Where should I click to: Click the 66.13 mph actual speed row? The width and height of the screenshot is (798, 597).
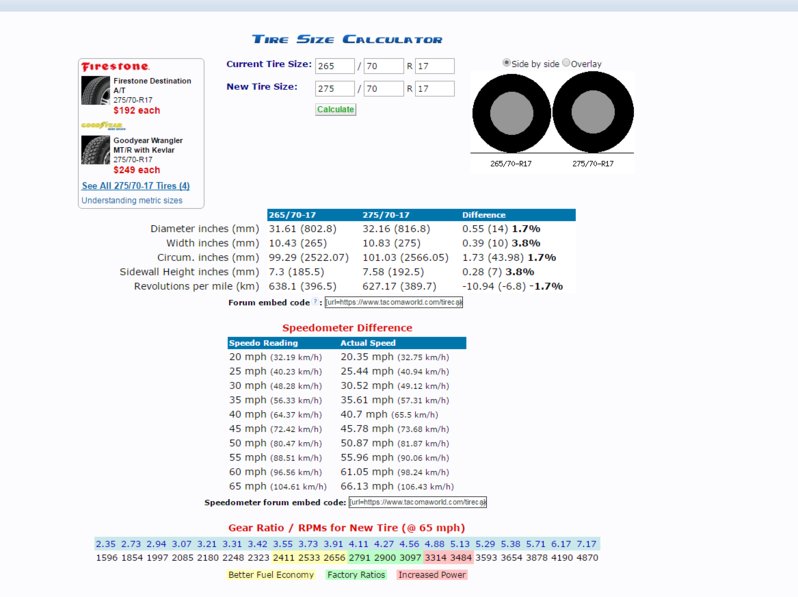point(397,486)
